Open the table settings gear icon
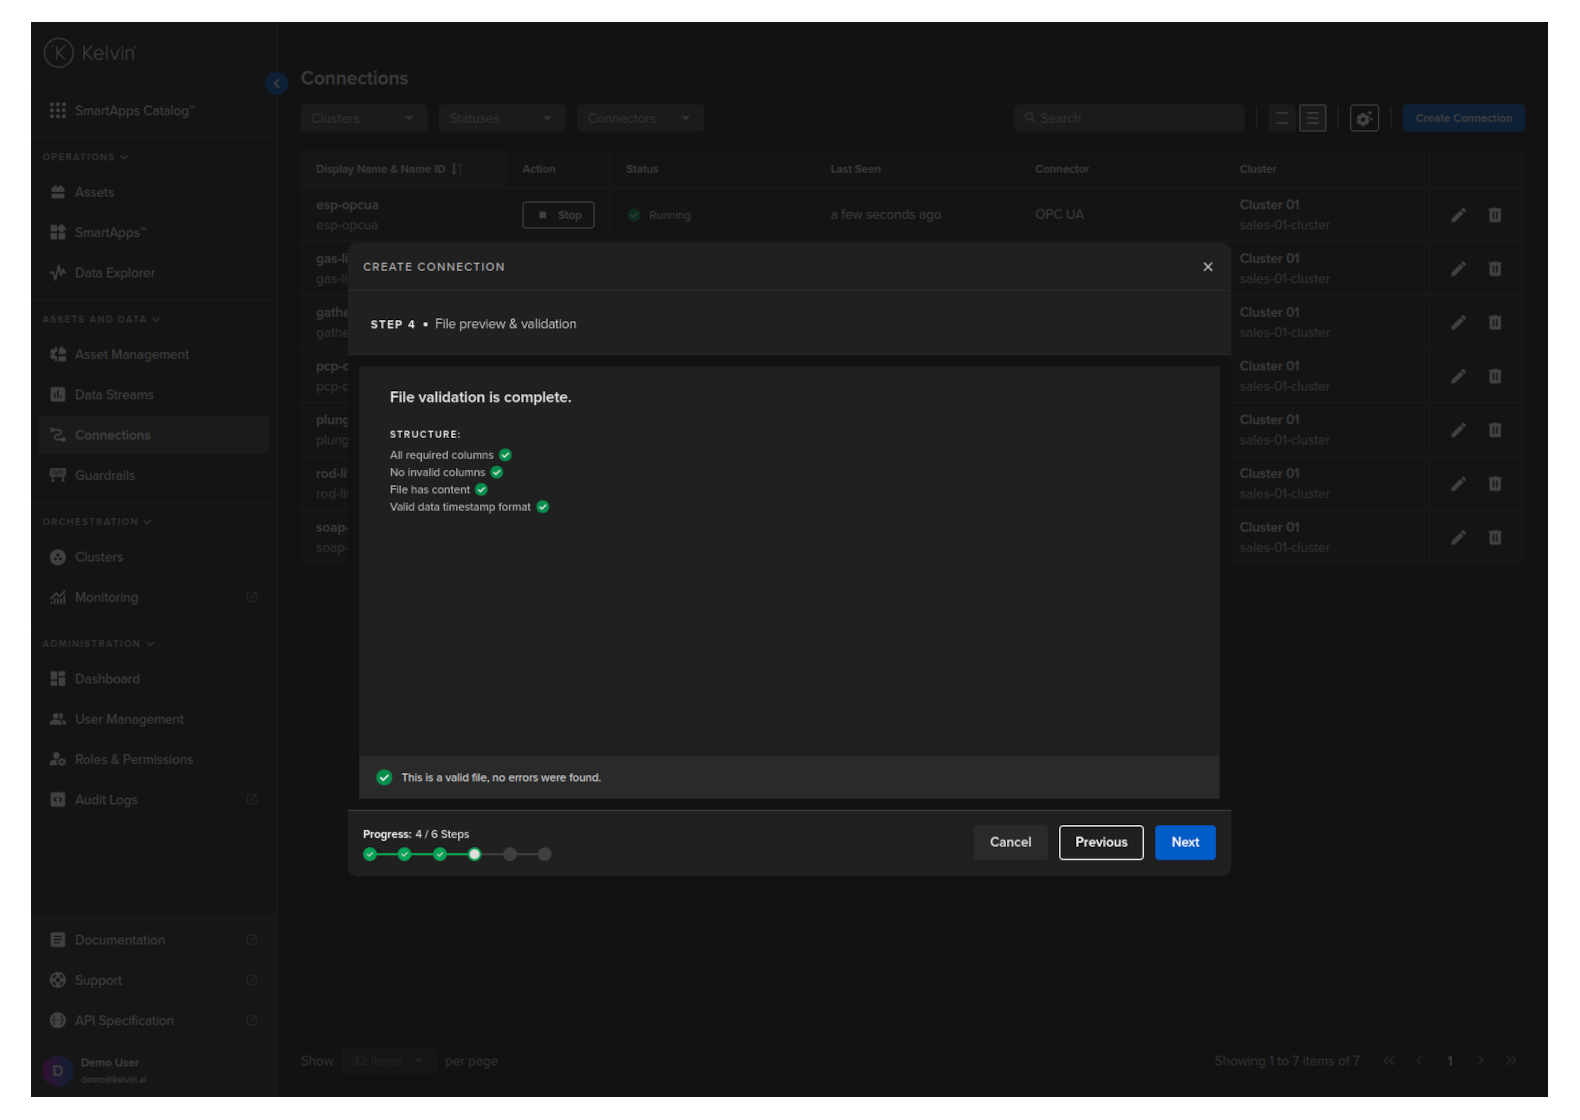 point(1363,118)
